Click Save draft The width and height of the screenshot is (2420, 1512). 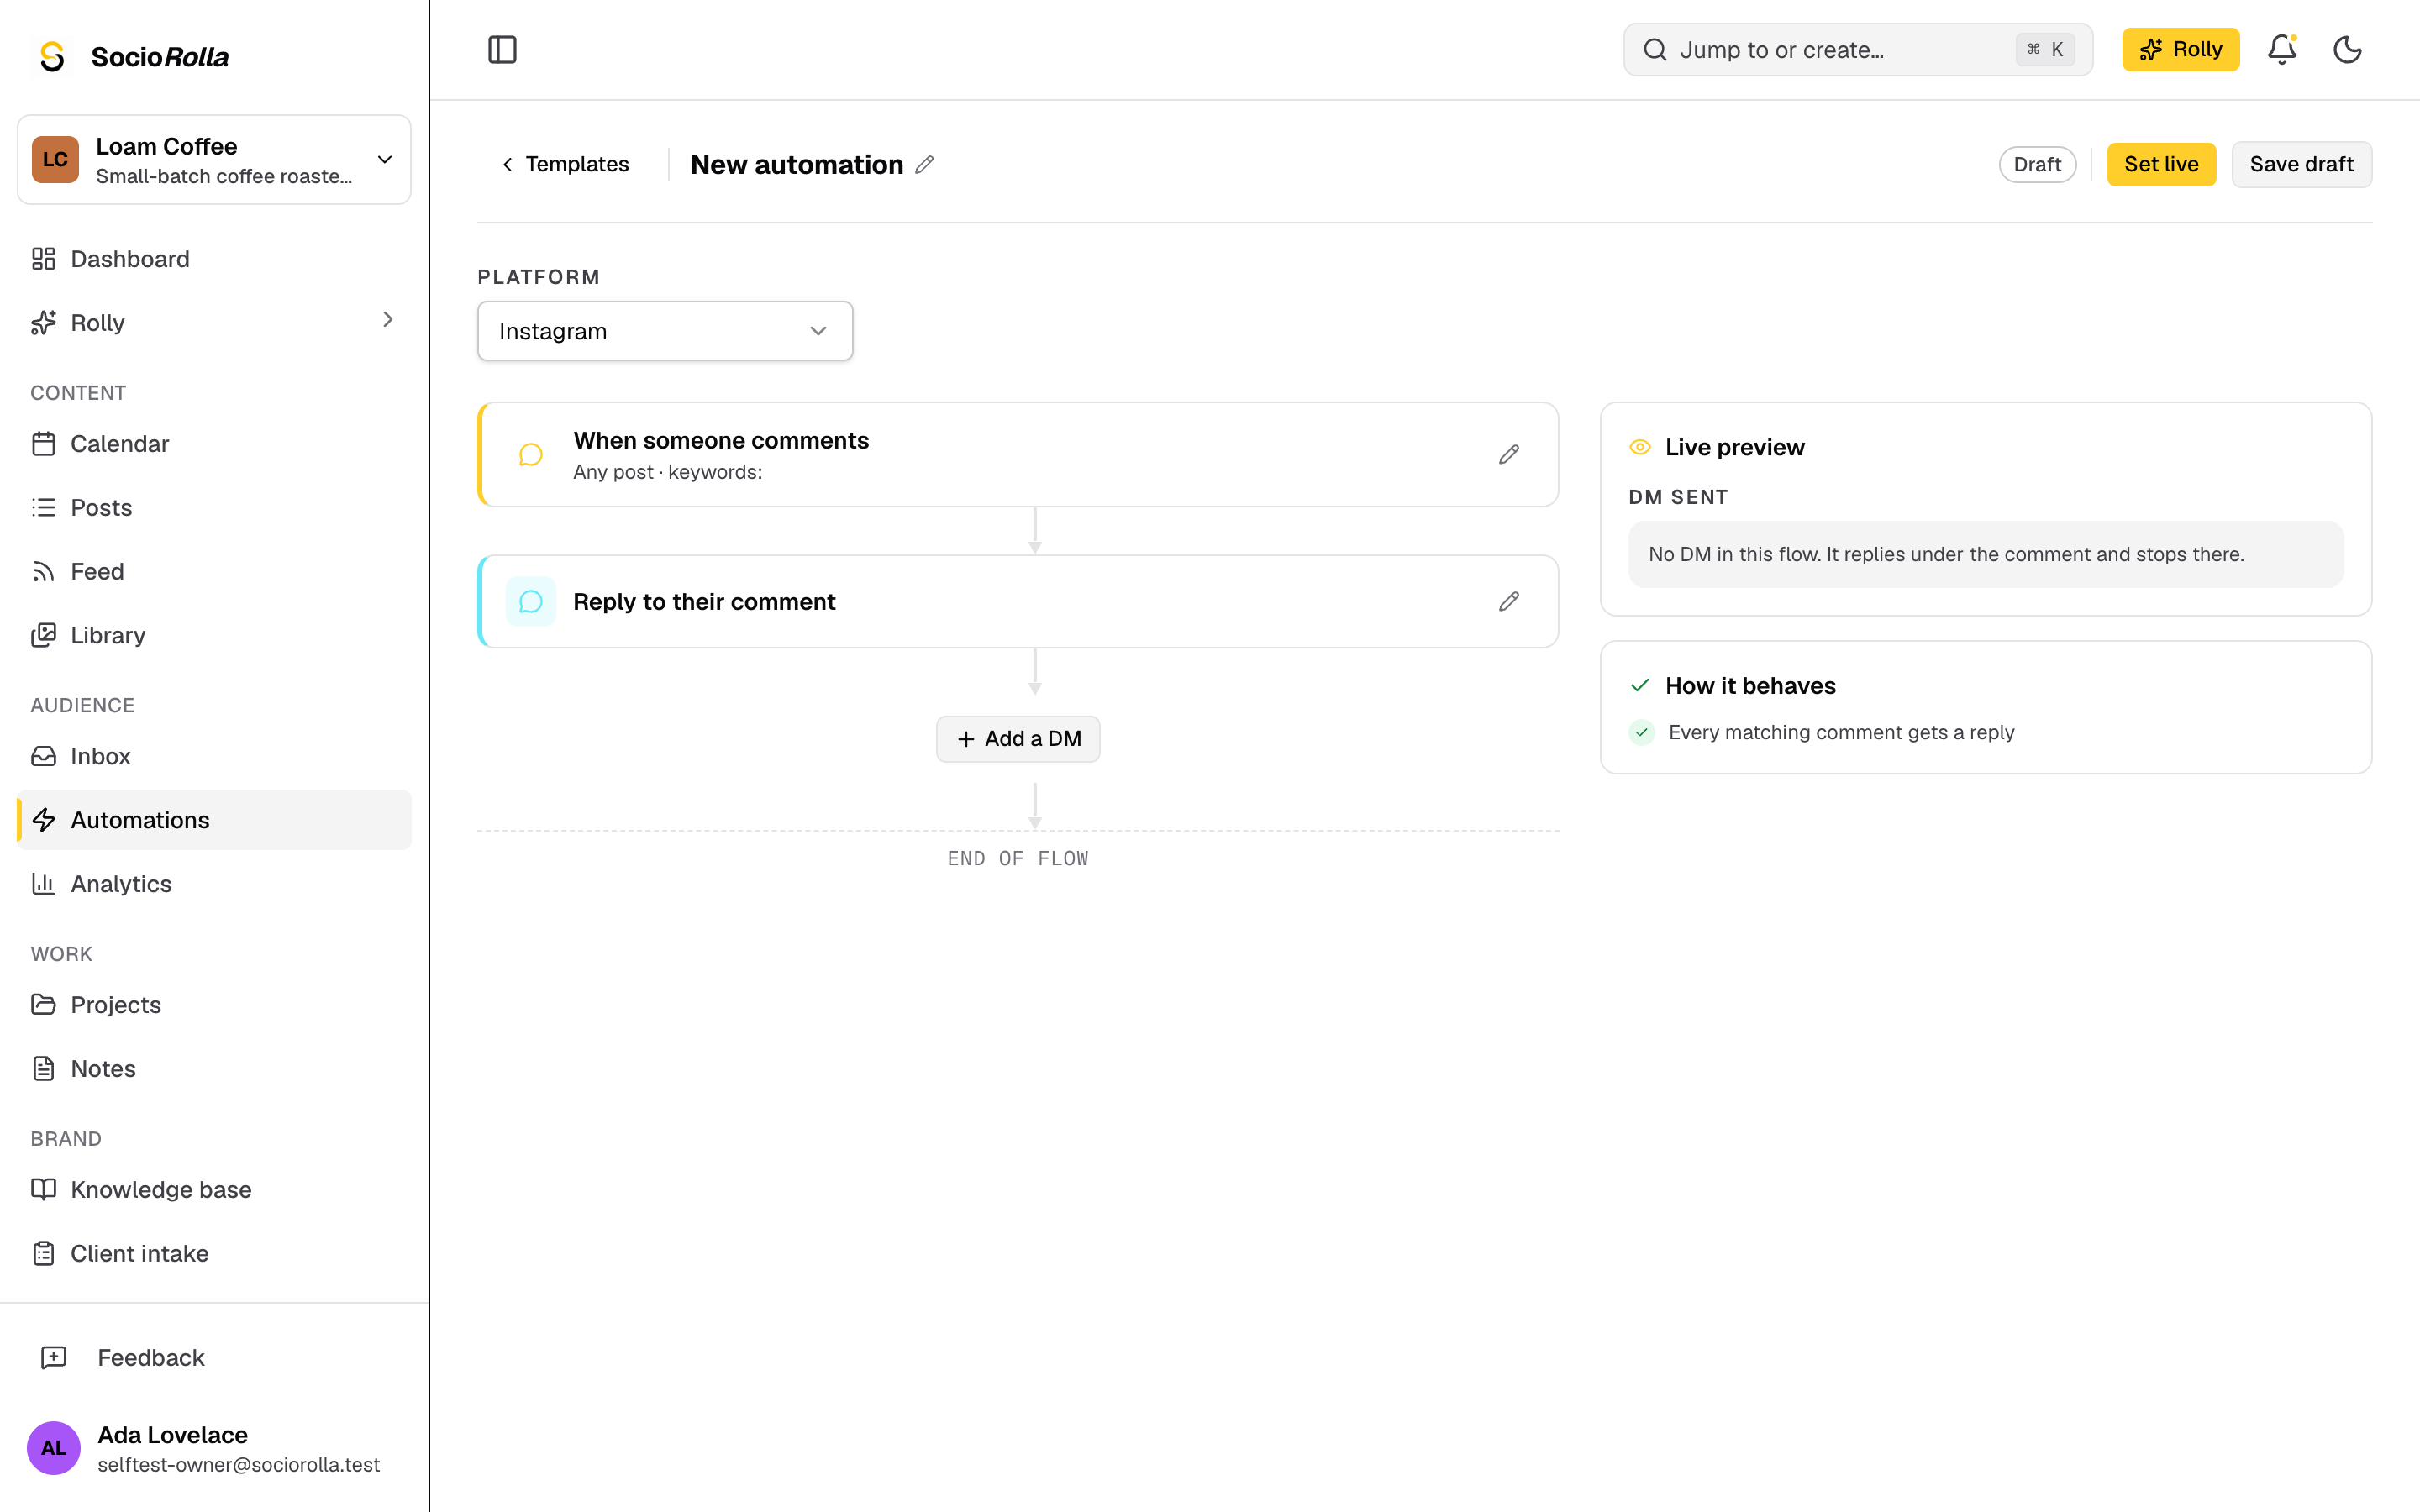tap(2302, 164)
